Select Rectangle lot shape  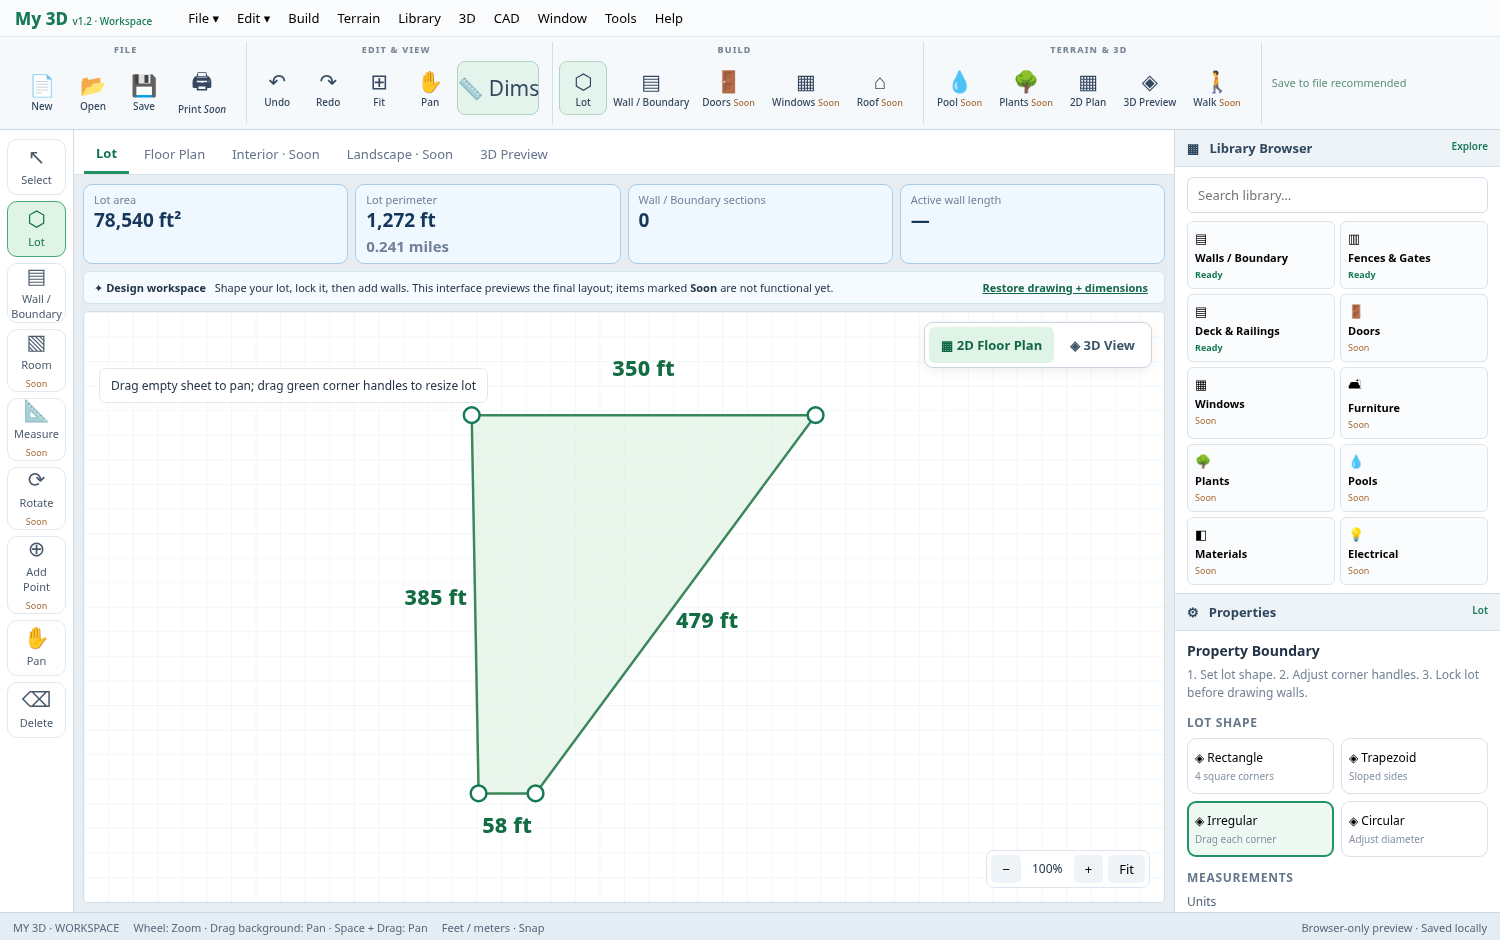pos(1260,766)
